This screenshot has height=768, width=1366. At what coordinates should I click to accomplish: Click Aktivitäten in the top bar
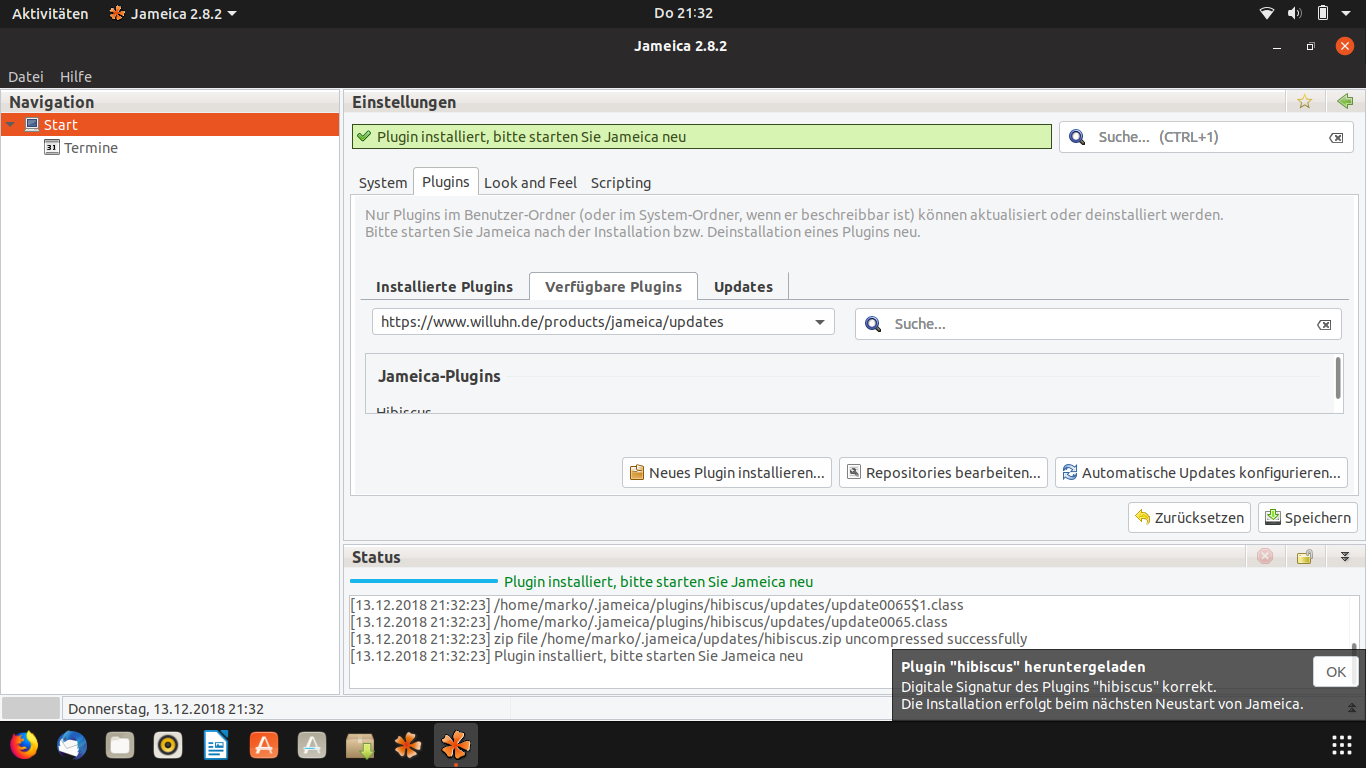50,14
